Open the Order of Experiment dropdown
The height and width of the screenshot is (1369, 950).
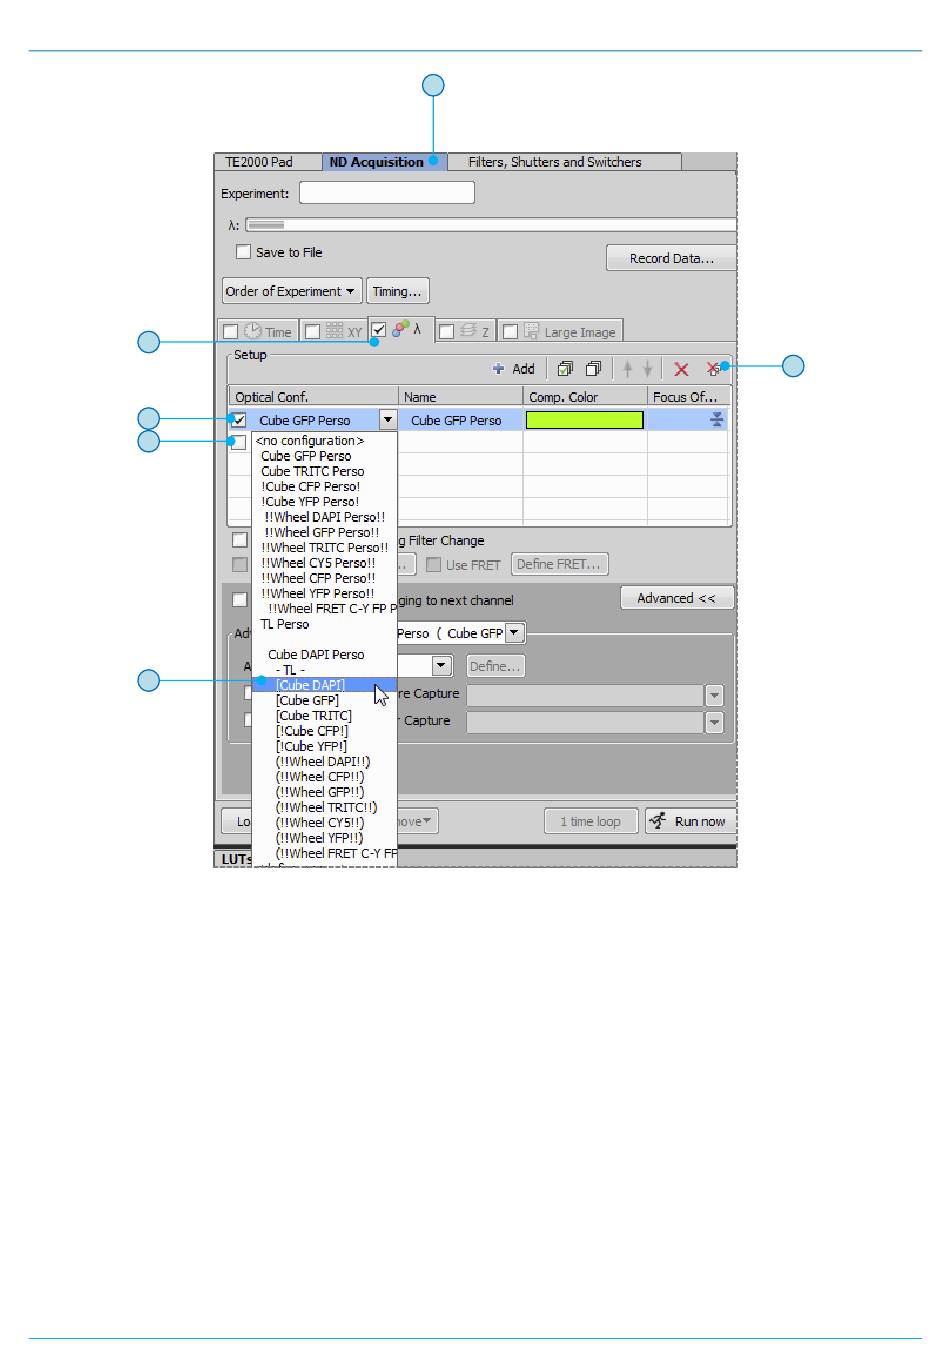pos(291,291)
